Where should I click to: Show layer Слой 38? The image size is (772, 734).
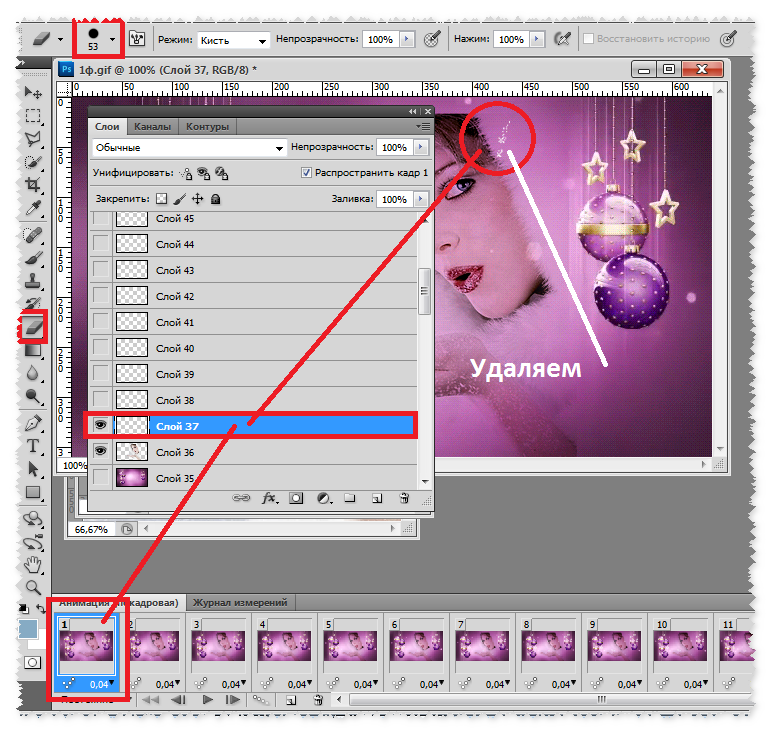pyautogui.click(x=100, y=399)
